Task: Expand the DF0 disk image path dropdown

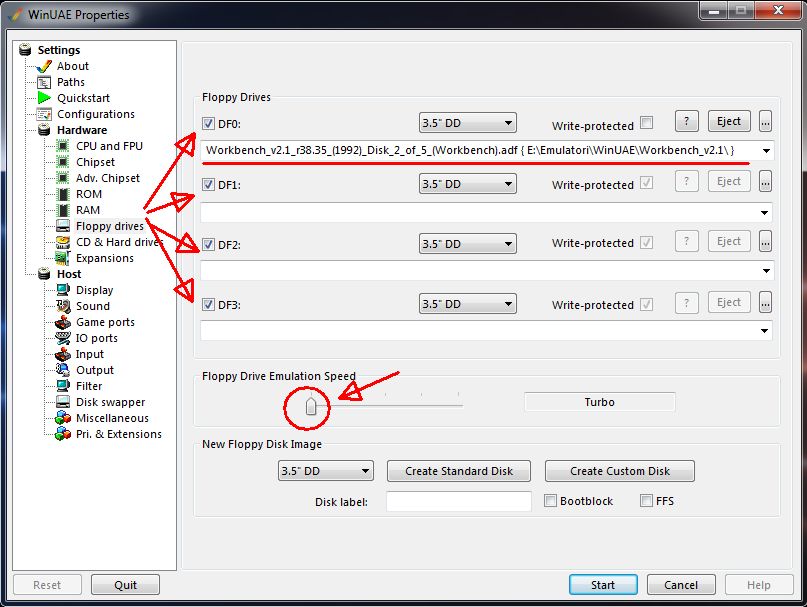Action: tap(766, 151)
